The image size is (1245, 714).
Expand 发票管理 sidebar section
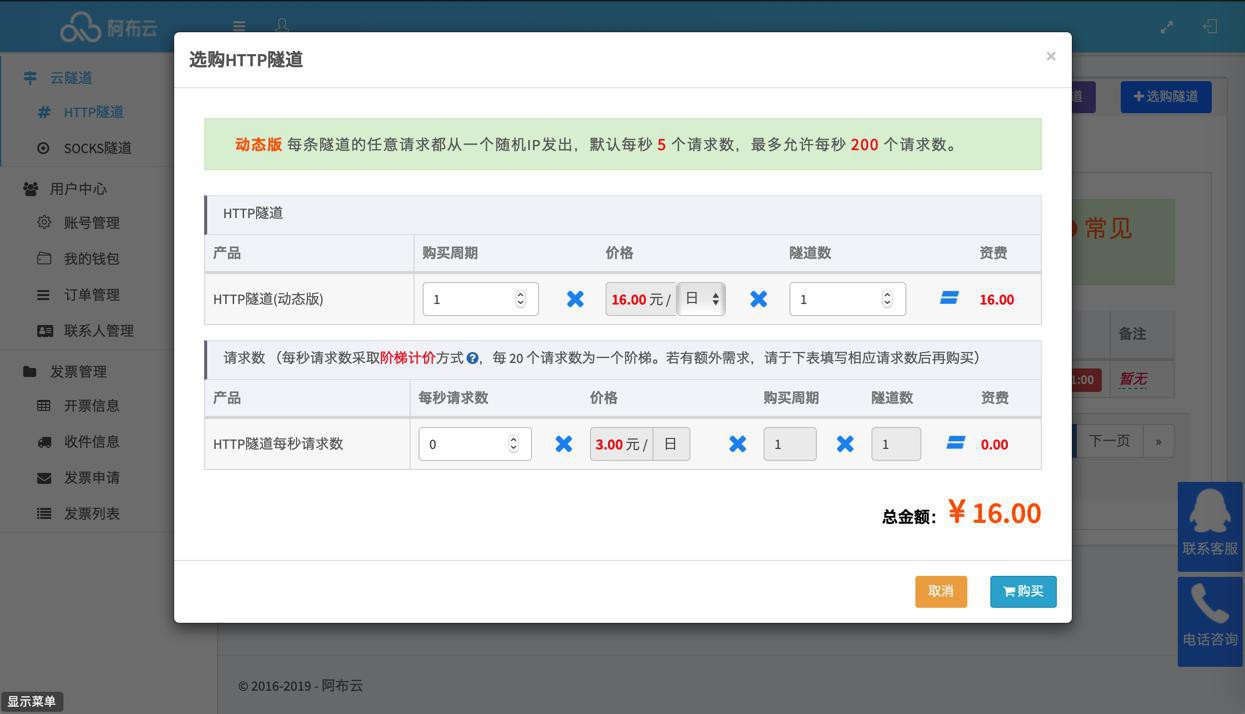(x=78, y=371)
